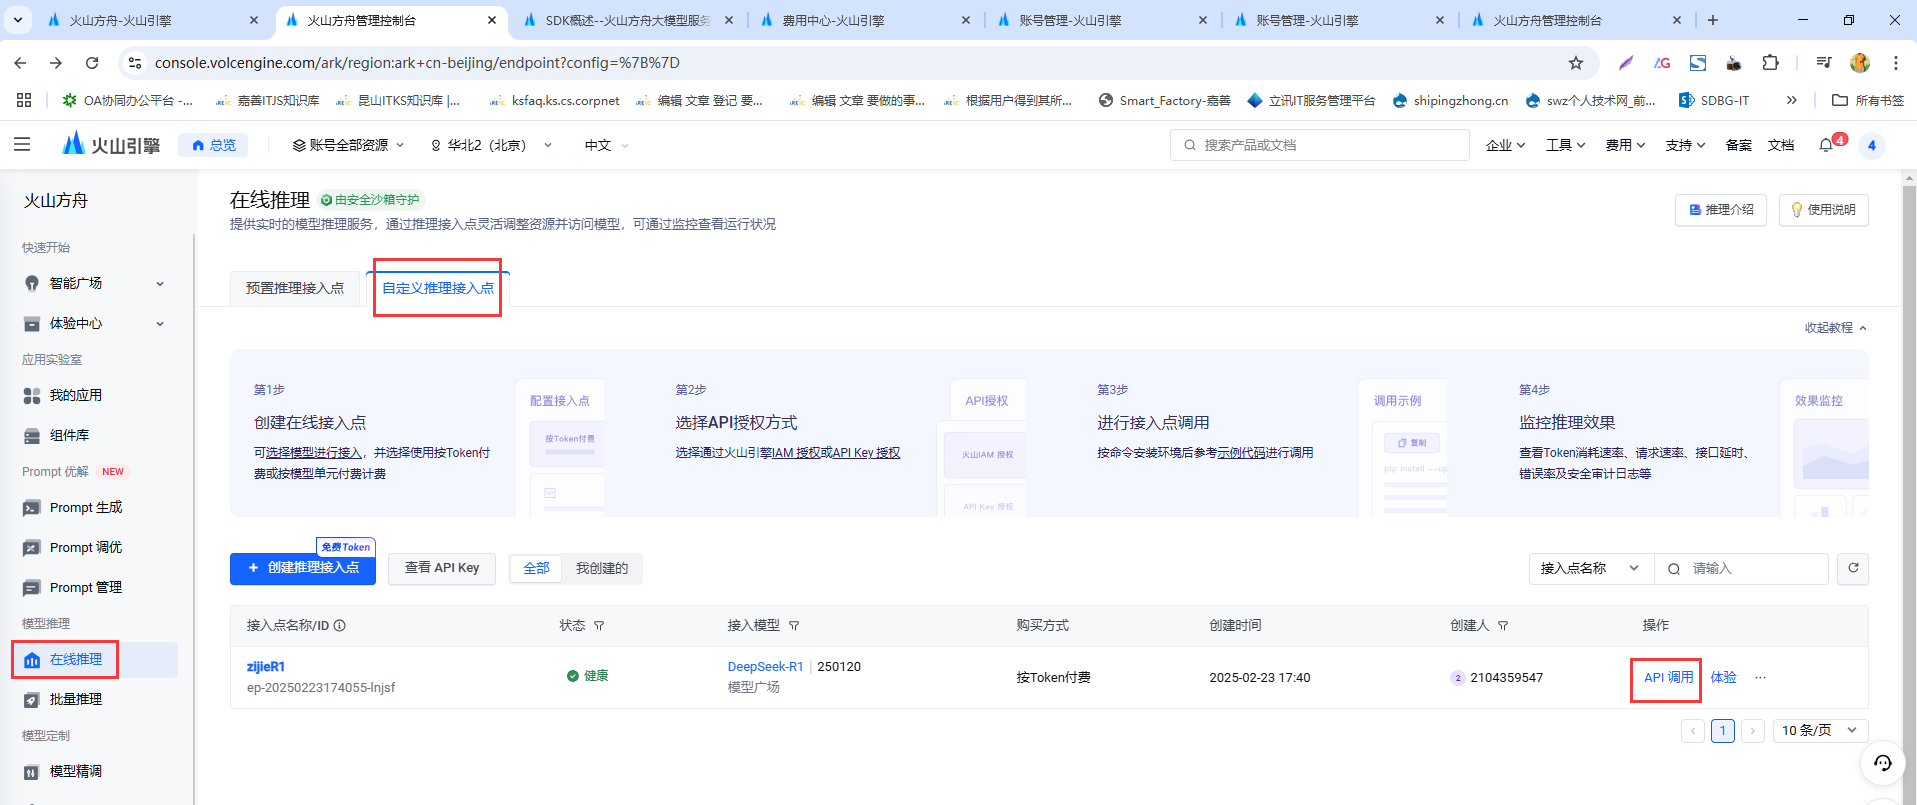Open Chrome three-dot menu

[1895, 63]
